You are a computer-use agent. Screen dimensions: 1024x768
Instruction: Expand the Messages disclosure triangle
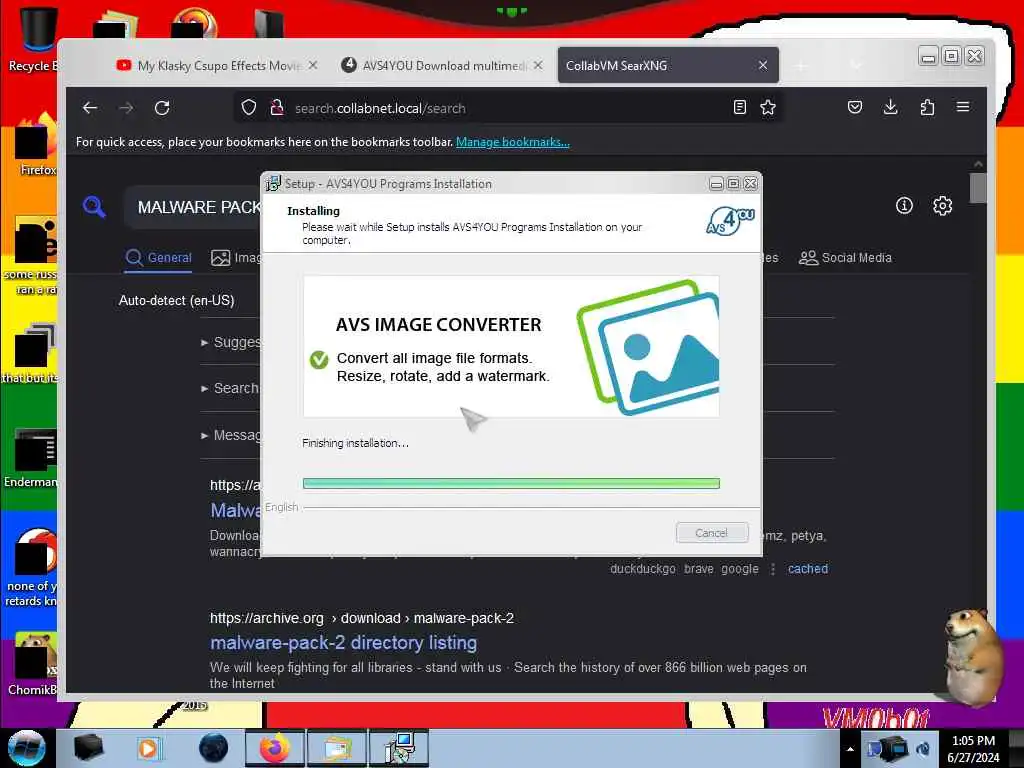pos(205,435)
